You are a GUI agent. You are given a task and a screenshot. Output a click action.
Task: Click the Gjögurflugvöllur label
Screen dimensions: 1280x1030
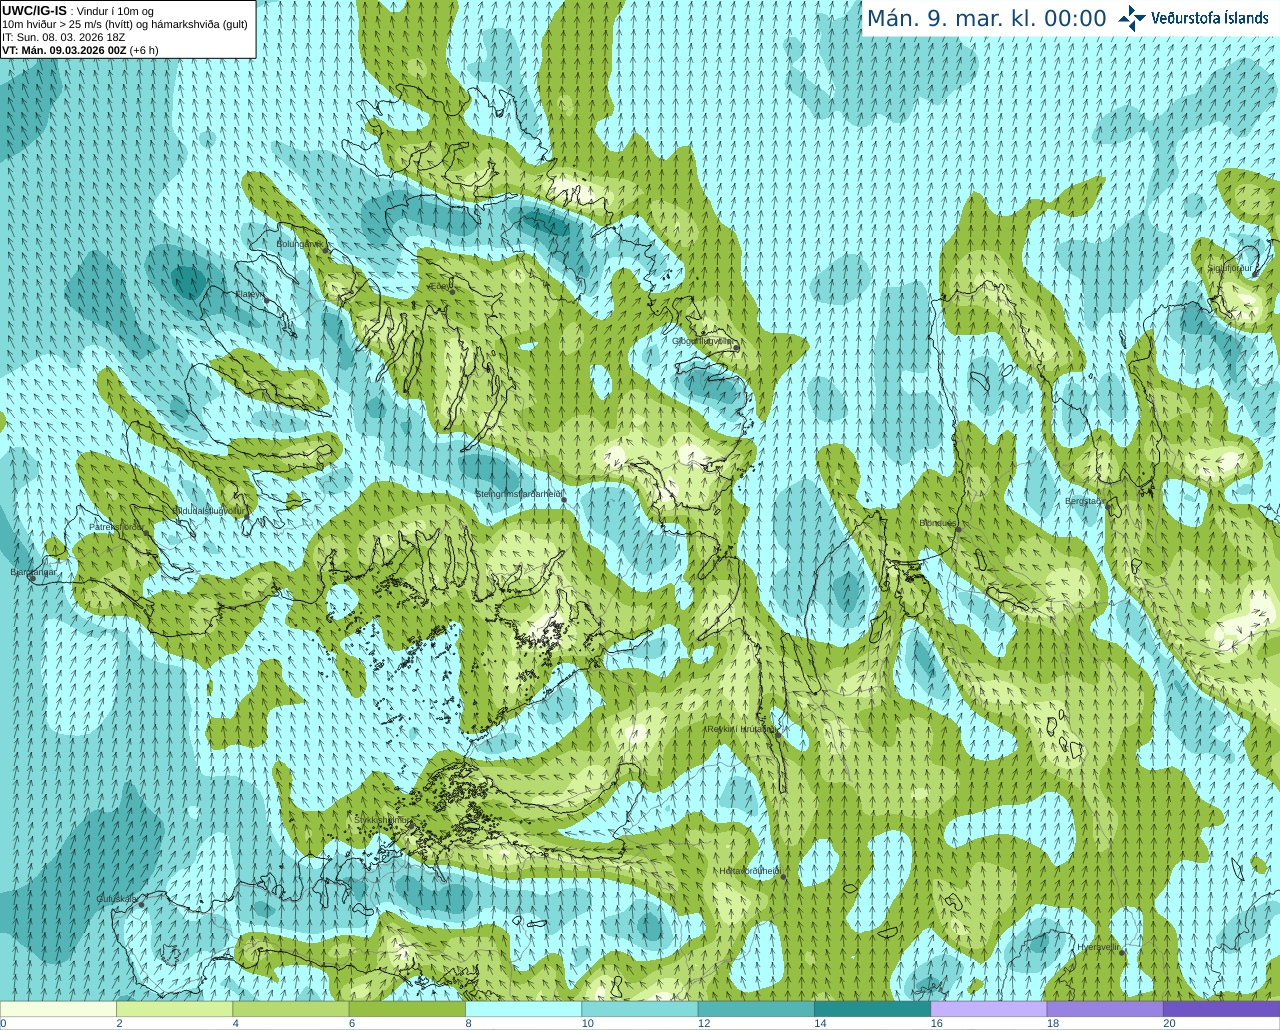click(702, 341)
